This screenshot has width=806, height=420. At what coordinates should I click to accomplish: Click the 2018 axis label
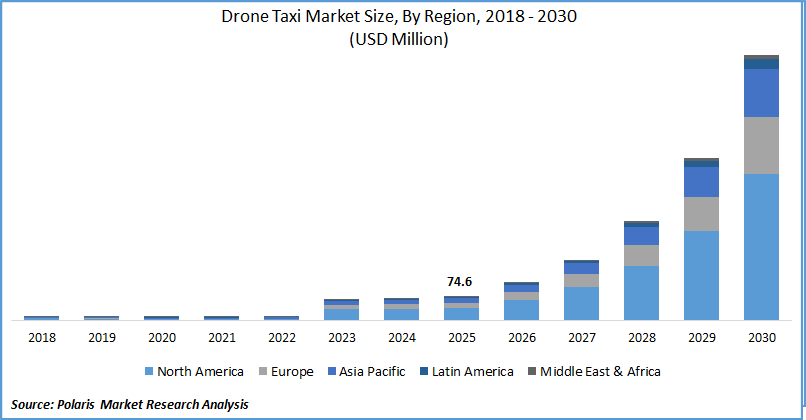pos(42,338)
